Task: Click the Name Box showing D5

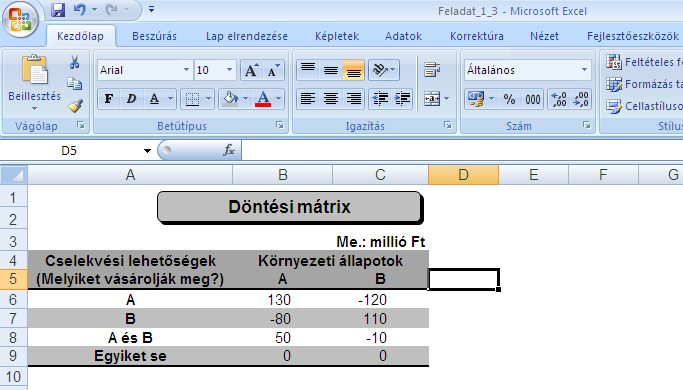Action: [69, 151]
